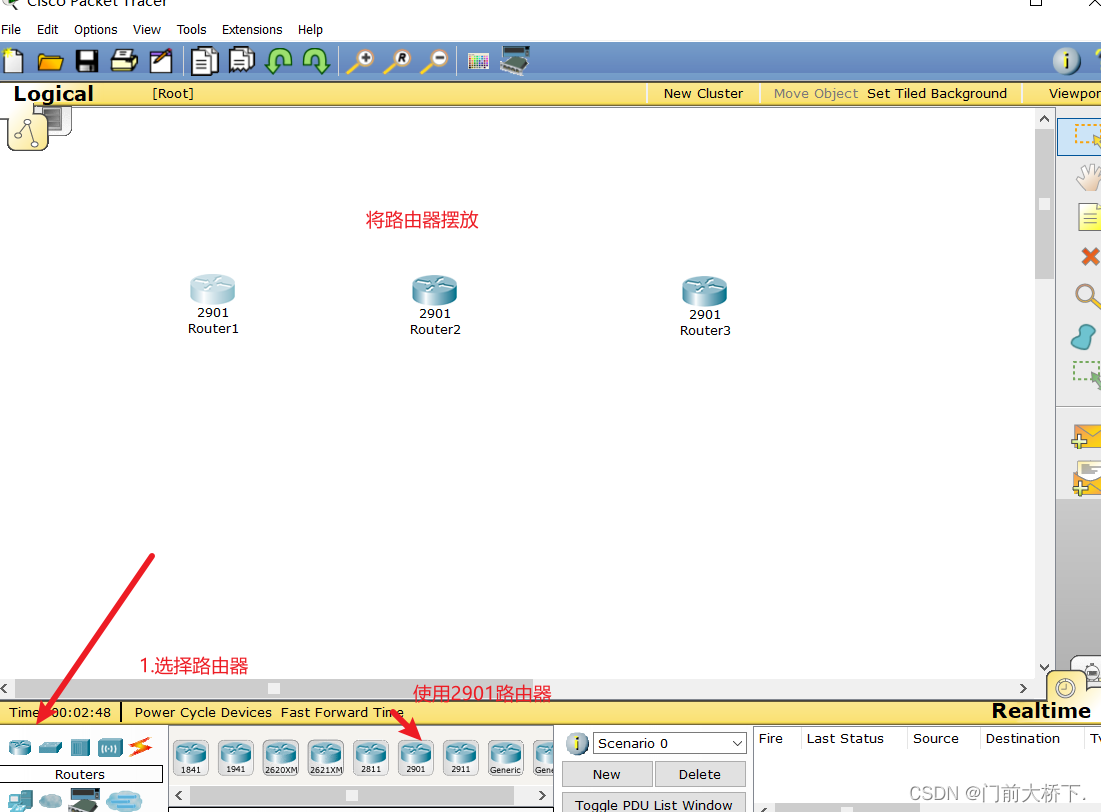This screenshot has width=1101, height=812.
Task: Print using the printer icon
Action: tap(124, 61)
